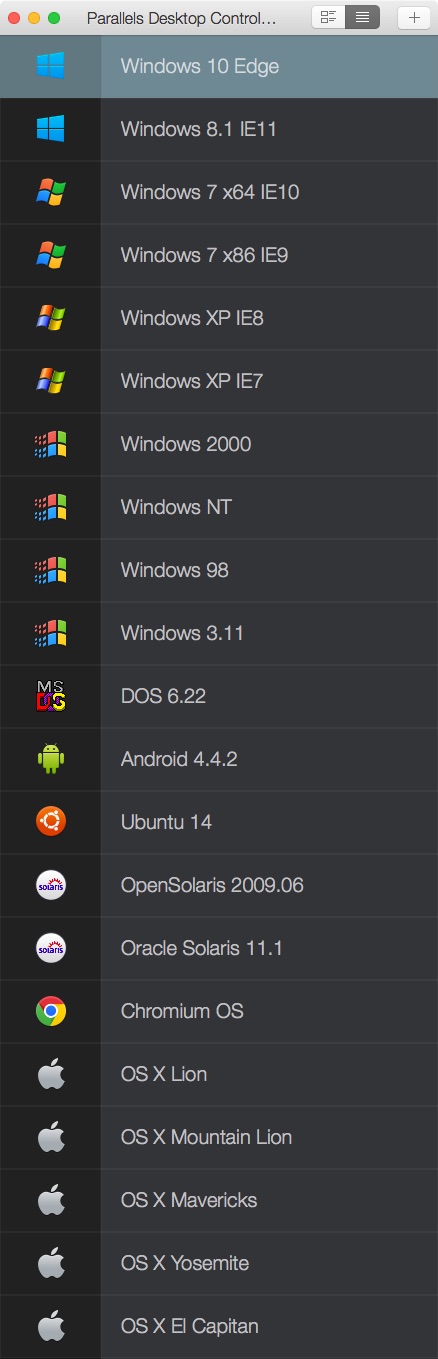Screen dimensions: 438x1359
Task: Select the "Windows 3.11" text
Action: click(182, 633)
